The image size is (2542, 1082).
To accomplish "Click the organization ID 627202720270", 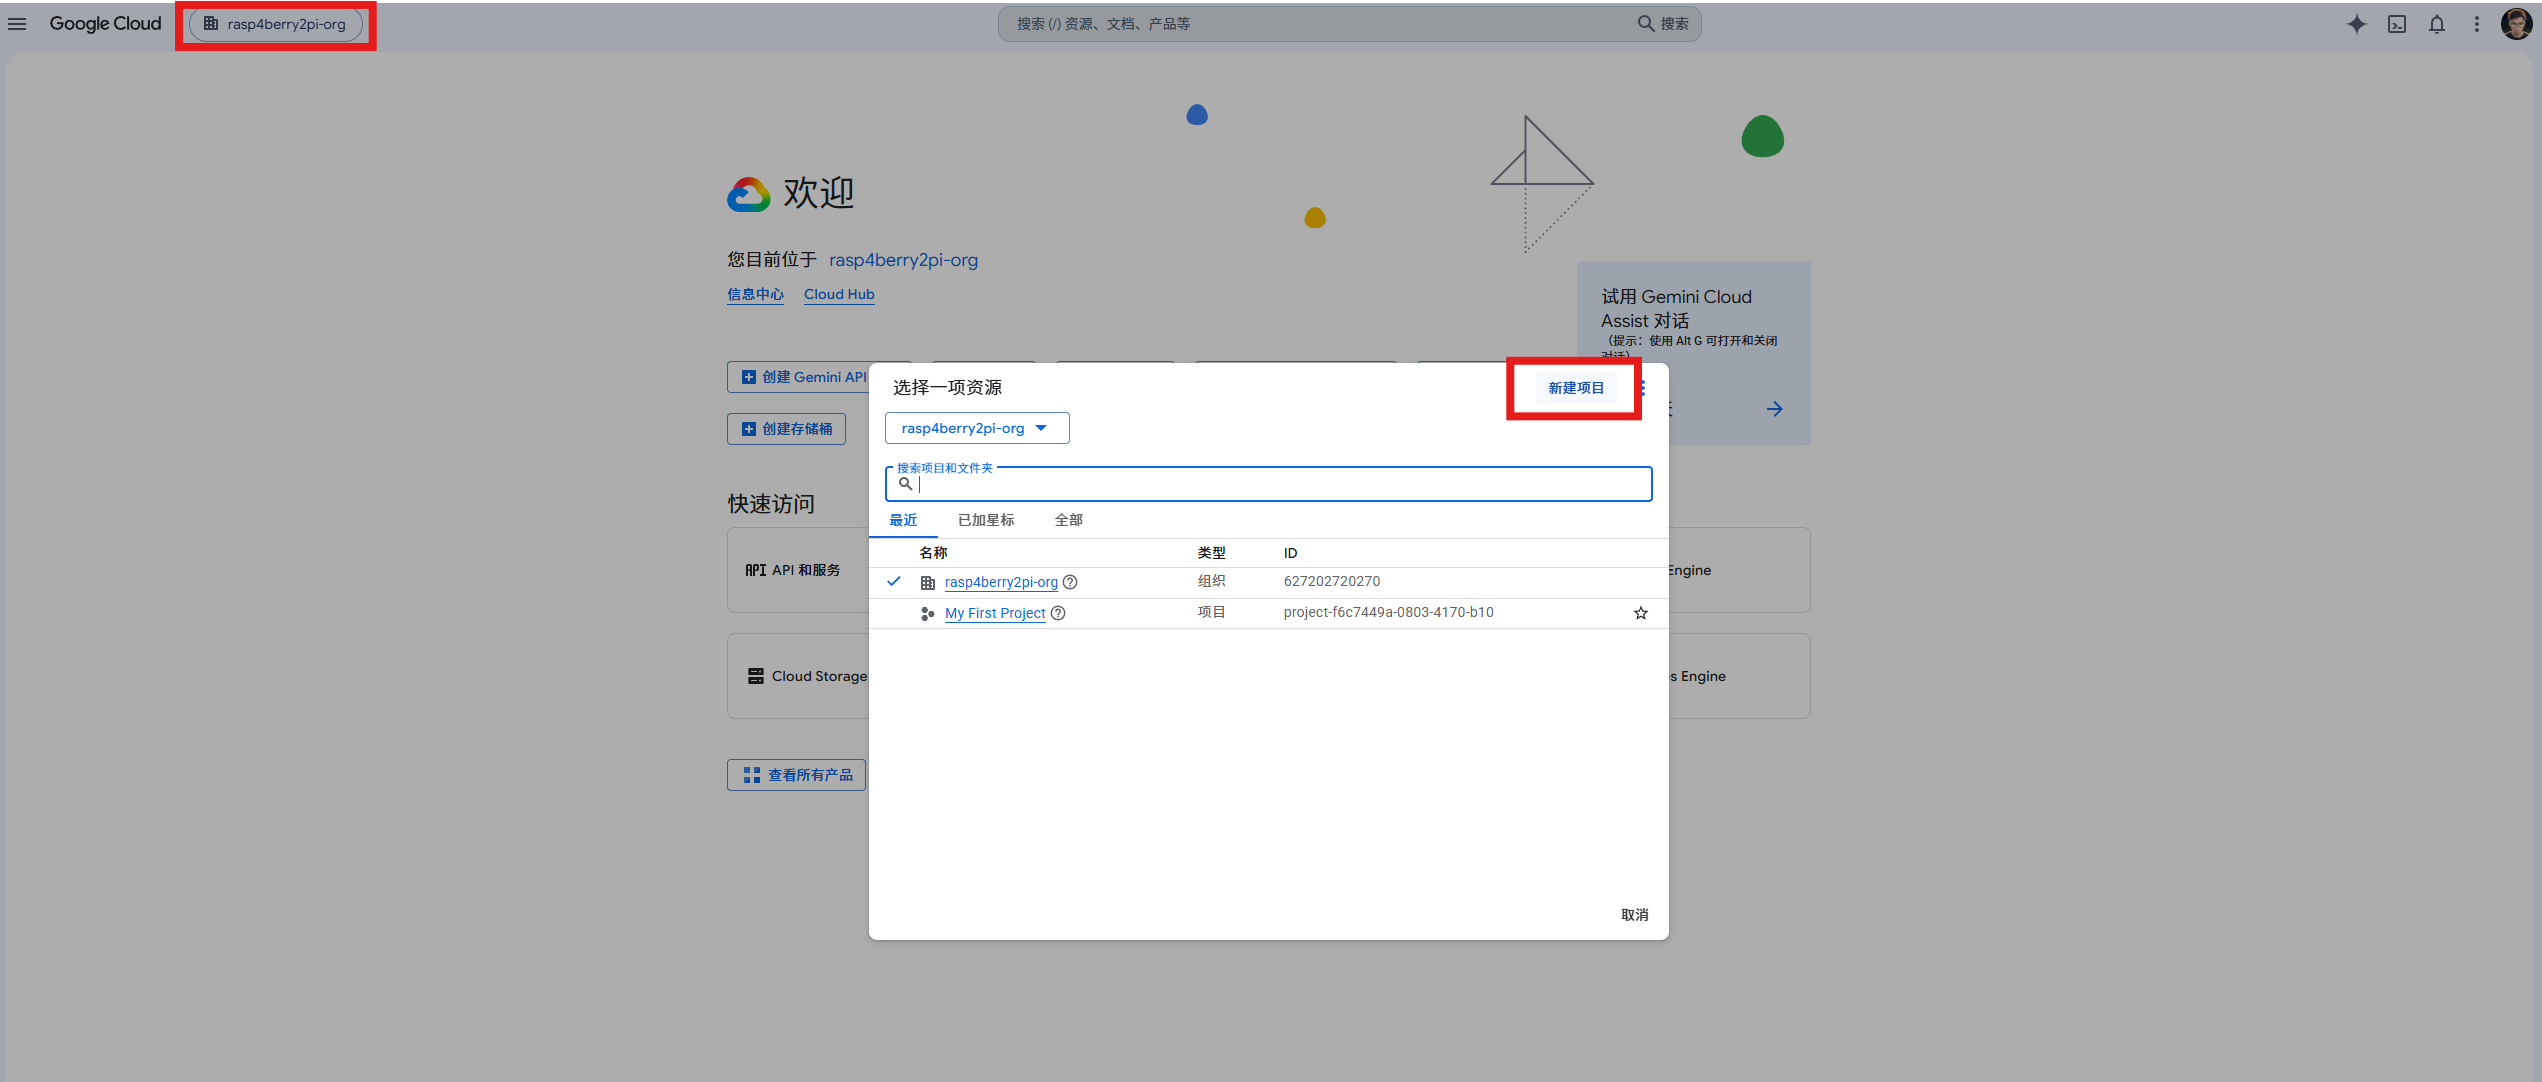I will coord(1332,581).
